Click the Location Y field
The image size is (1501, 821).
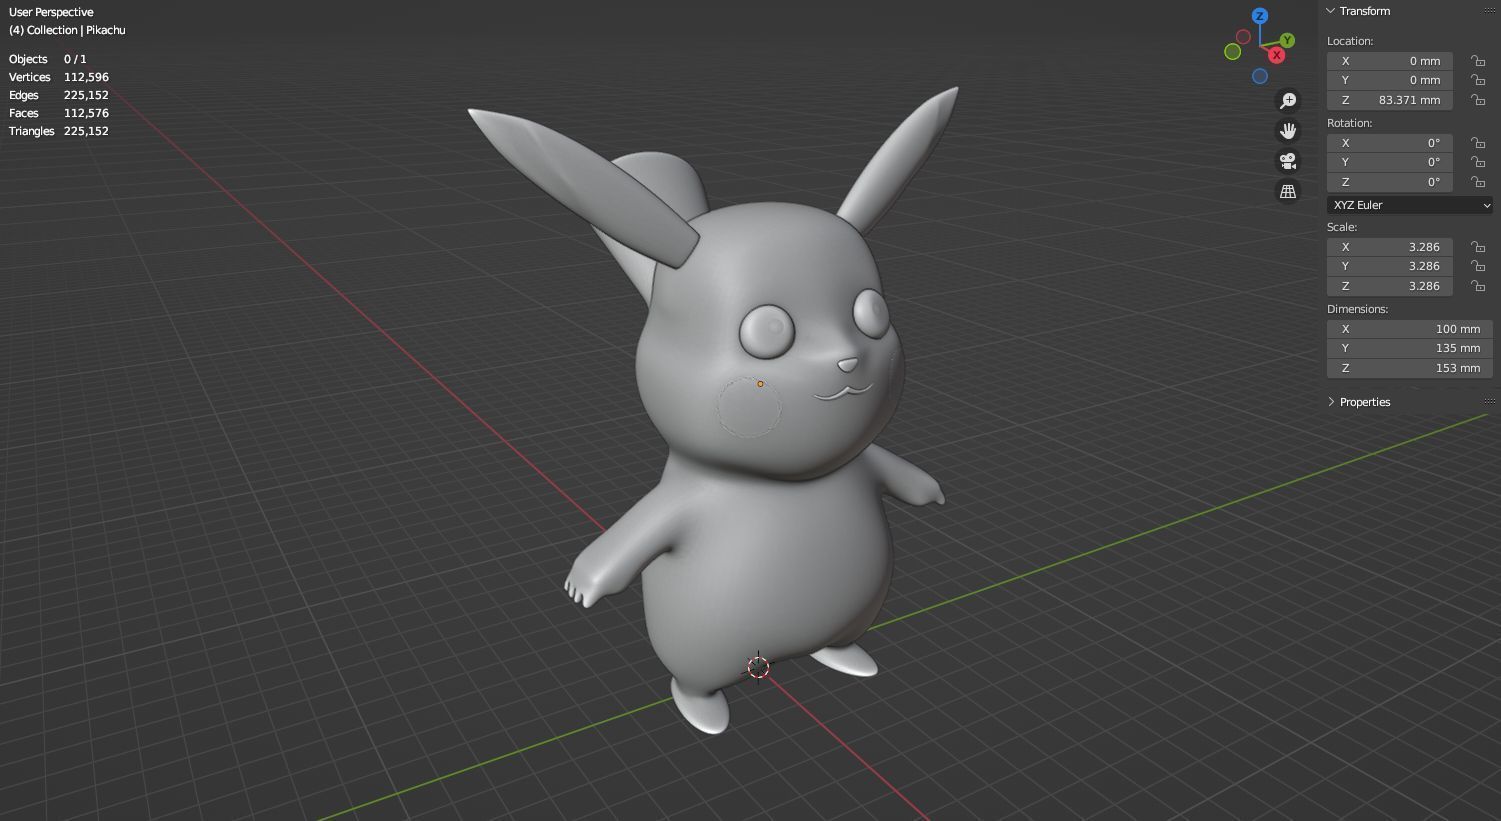coord(1390,80)
